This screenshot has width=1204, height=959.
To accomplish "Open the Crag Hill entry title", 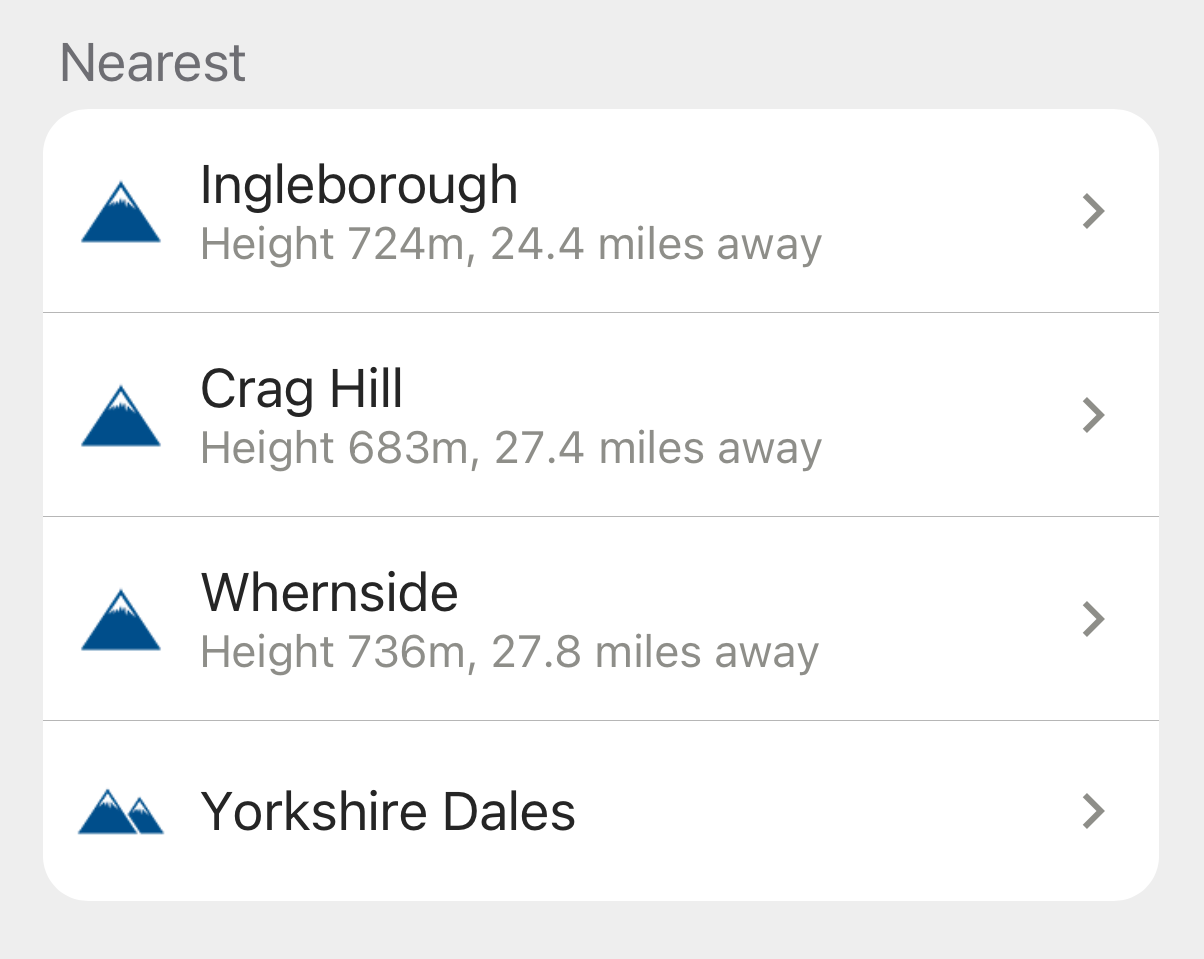I will pos(302,390).
